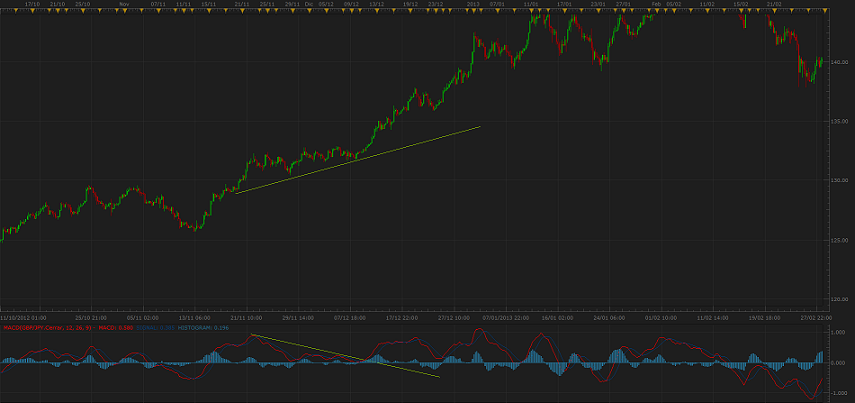Select the yellow divergence line in MACD panel
Viewport: 855px width, 403px height.
[x=345, y=355]
